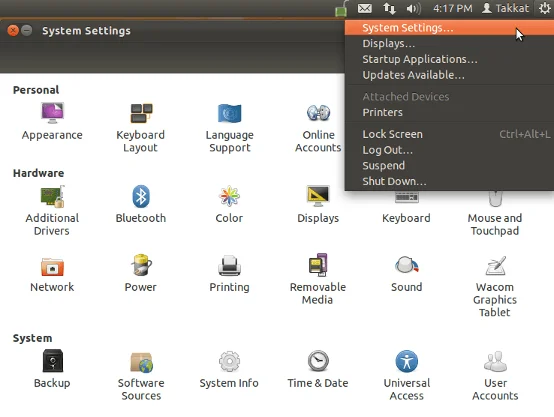
Task: Click Updates Available... menu entry
Action: click(449, 75)
